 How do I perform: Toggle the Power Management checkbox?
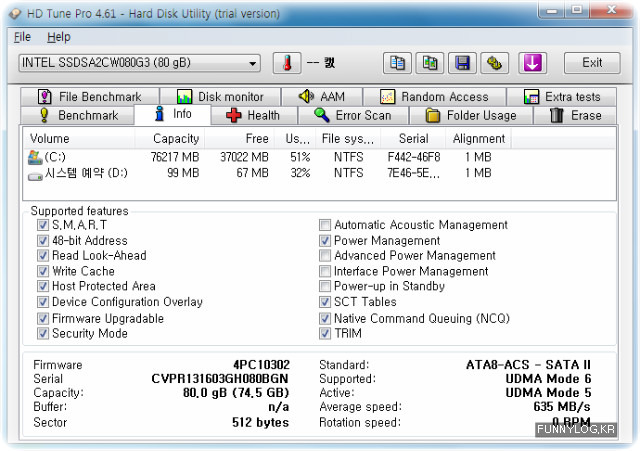pos(325,240)
